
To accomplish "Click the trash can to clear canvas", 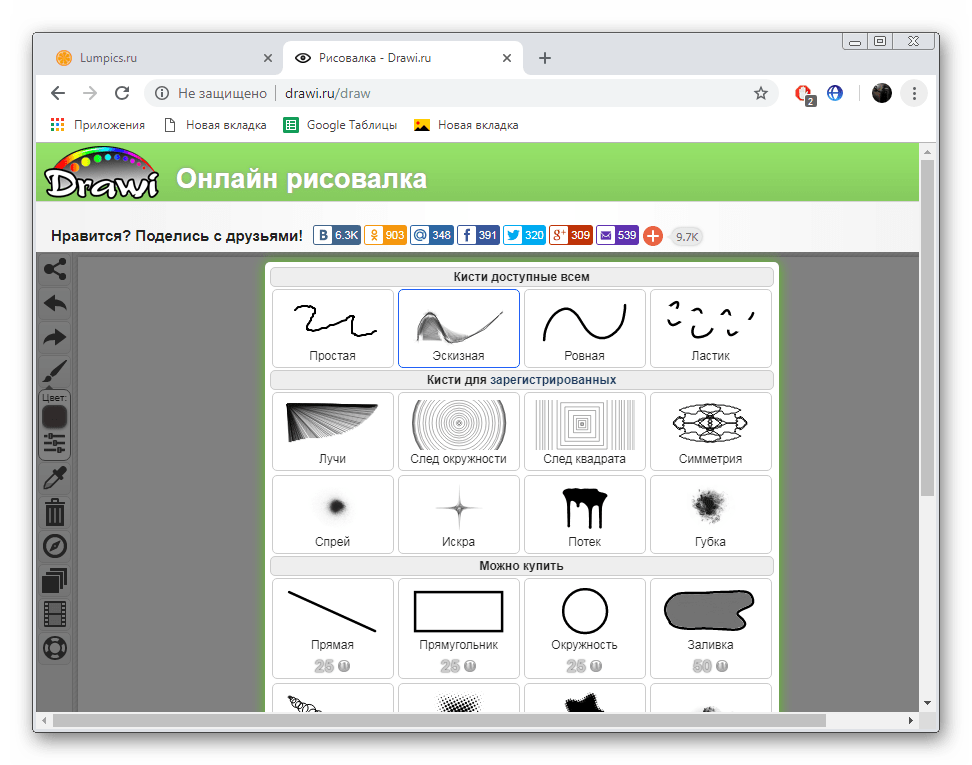I will point(55,513).
